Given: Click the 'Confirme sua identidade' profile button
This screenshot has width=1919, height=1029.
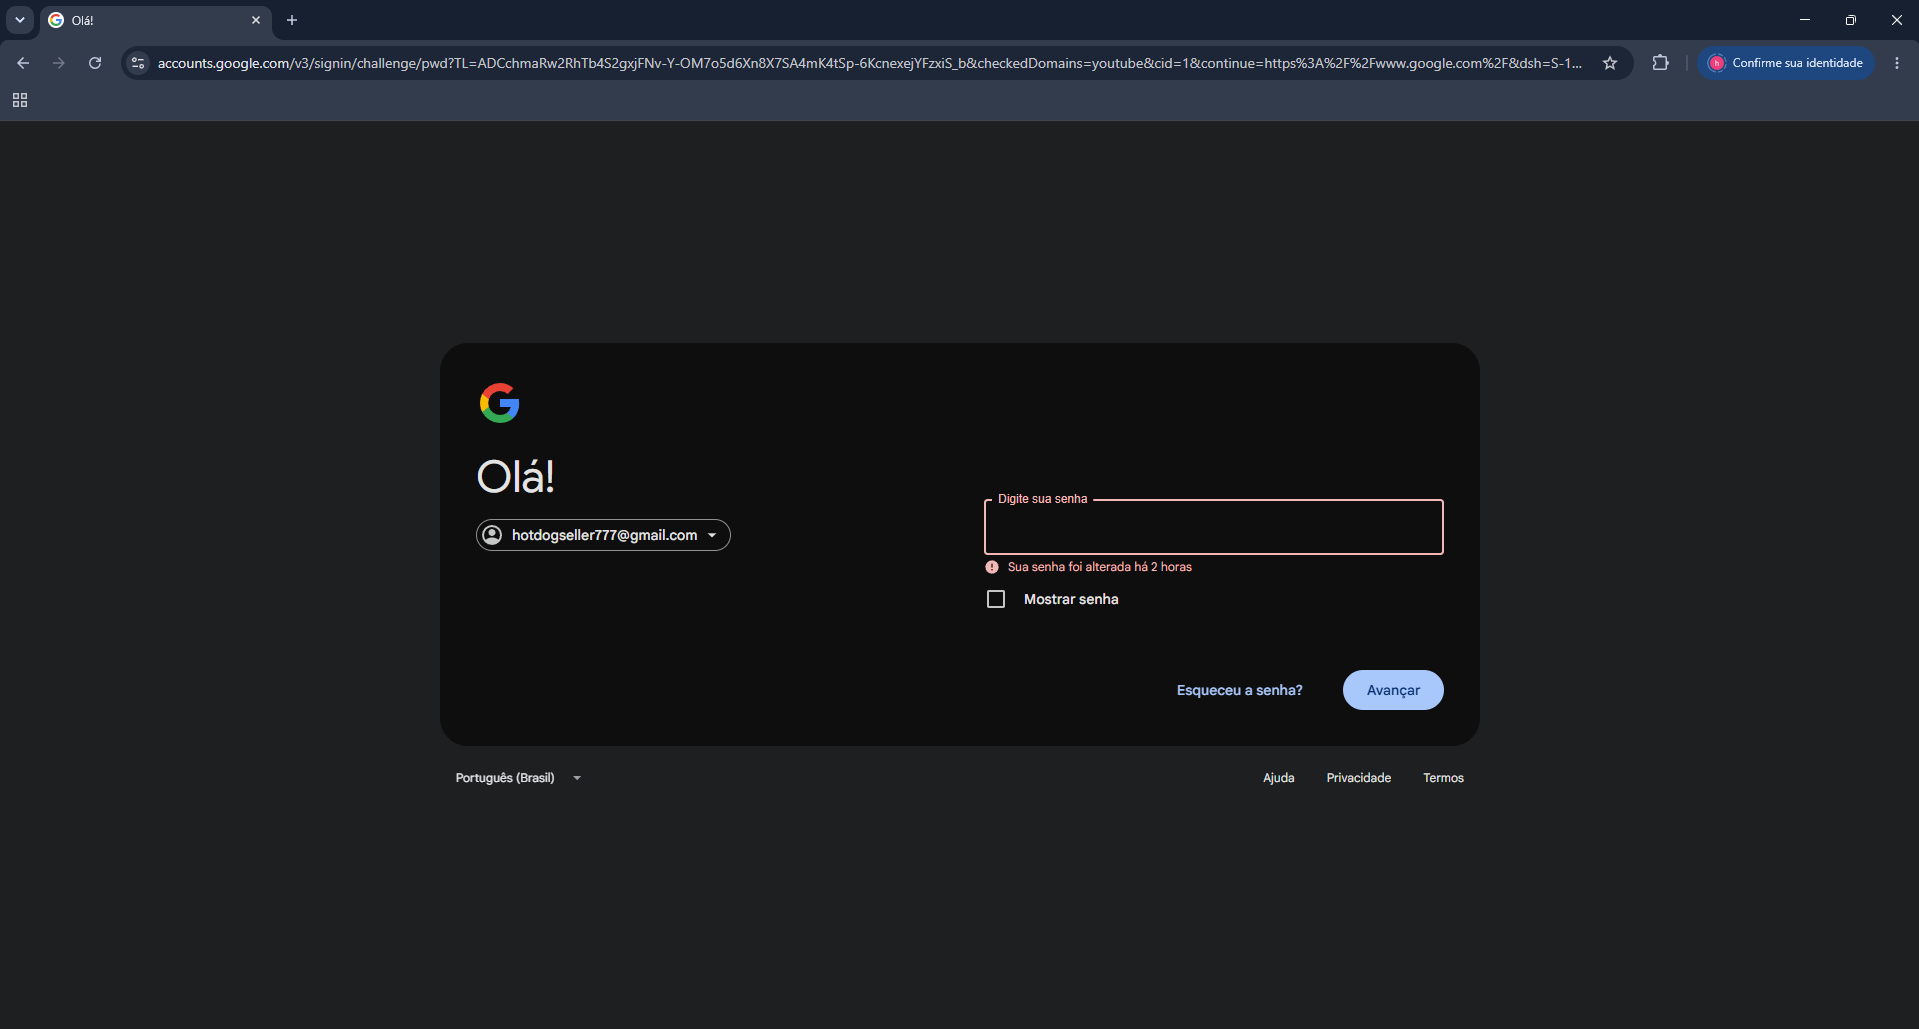Looking at the screenshot, I should [1785, 63].
